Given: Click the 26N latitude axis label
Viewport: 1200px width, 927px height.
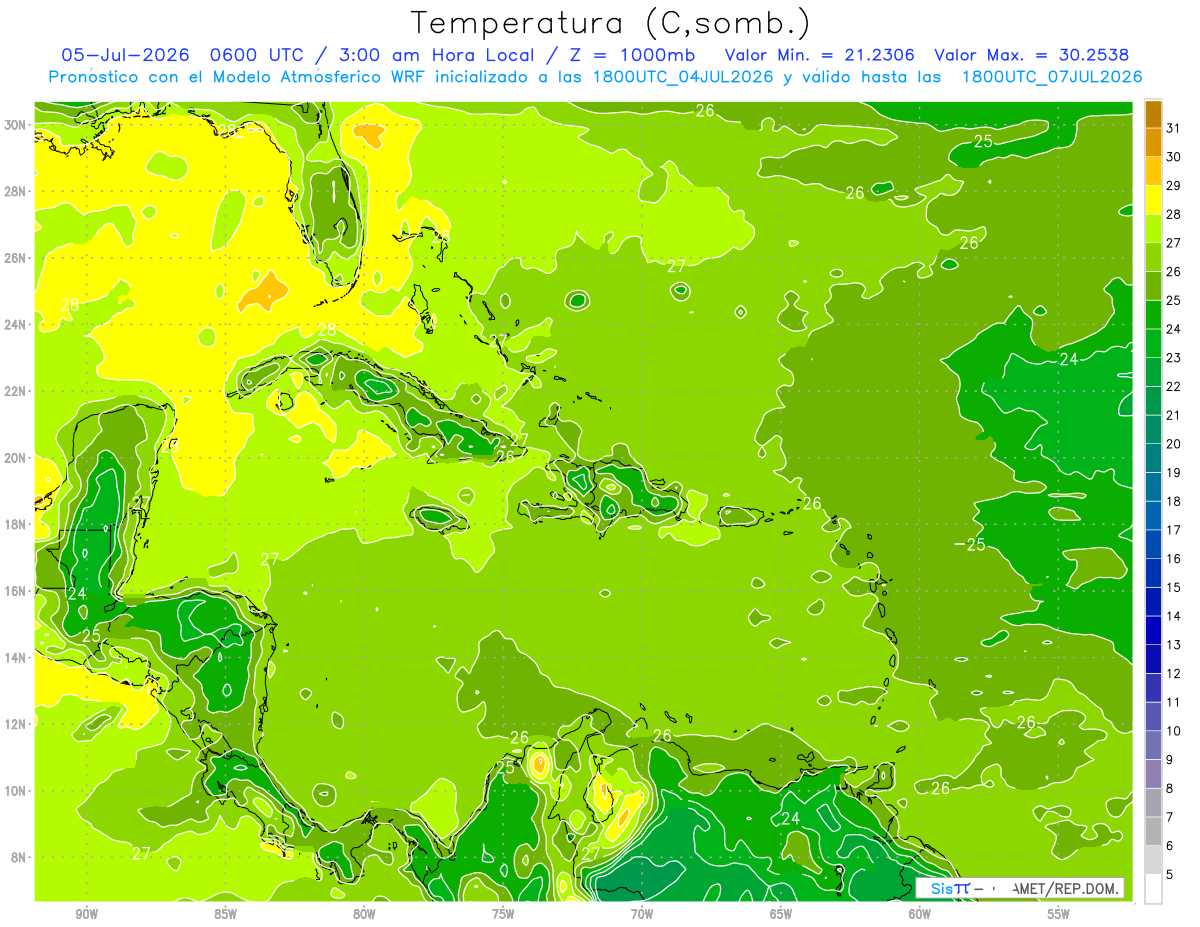Looking at the screenshot, I should [17, 258].
